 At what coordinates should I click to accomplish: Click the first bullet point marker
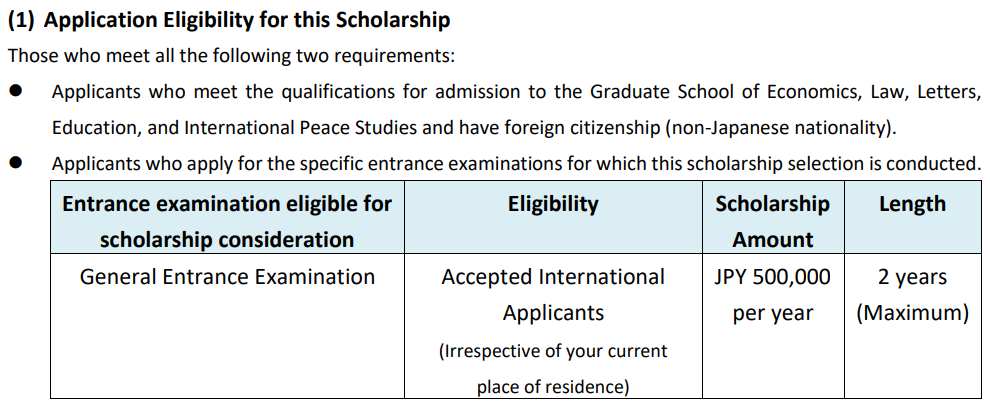coord(16,92)
